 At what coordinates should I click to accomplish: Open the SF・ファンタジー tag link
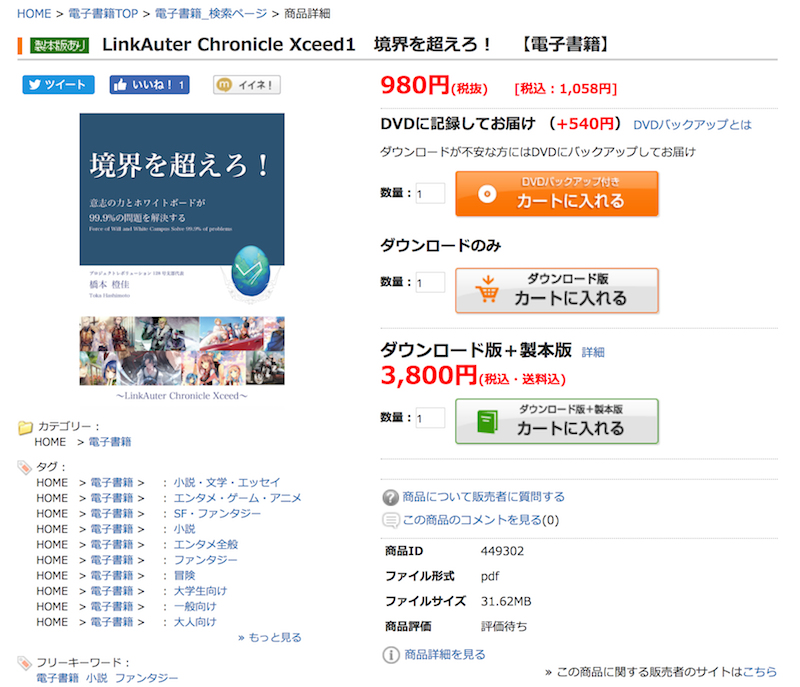click(x=217, y=514)
